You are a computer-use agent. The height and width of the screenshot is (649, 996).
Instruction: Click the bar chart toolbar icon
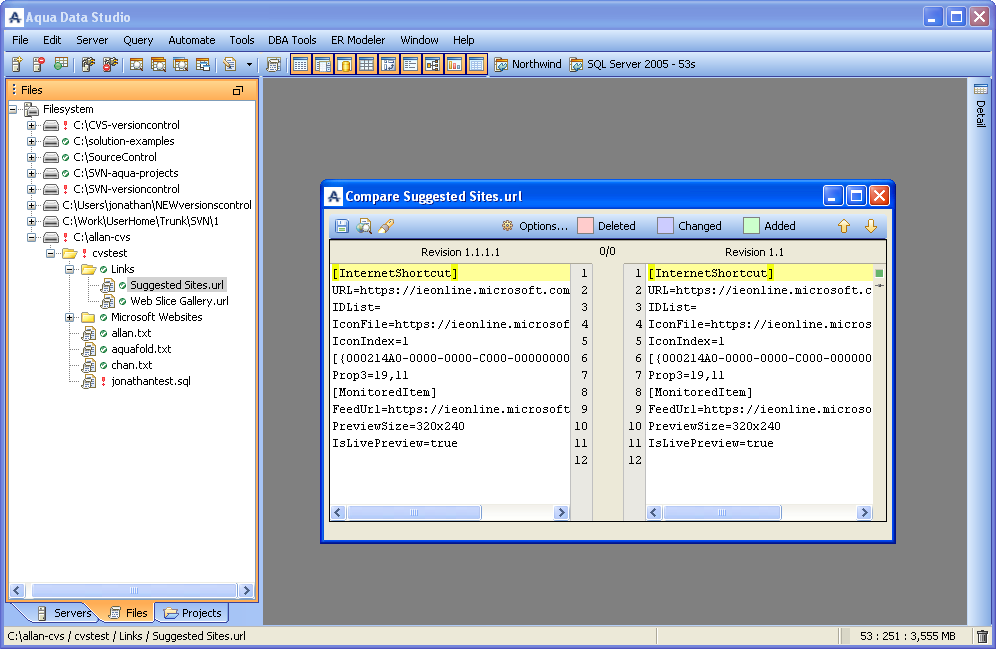click(x=454, y=65)
